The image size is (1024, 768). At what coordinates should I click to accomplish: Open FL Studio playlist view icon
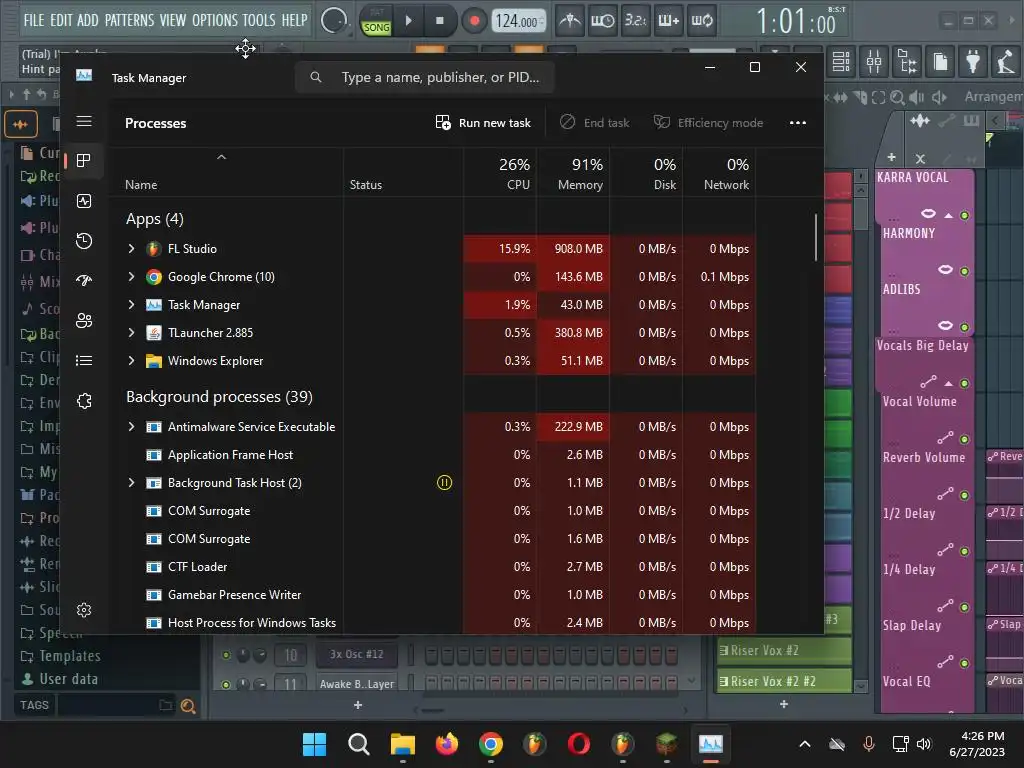841,62
